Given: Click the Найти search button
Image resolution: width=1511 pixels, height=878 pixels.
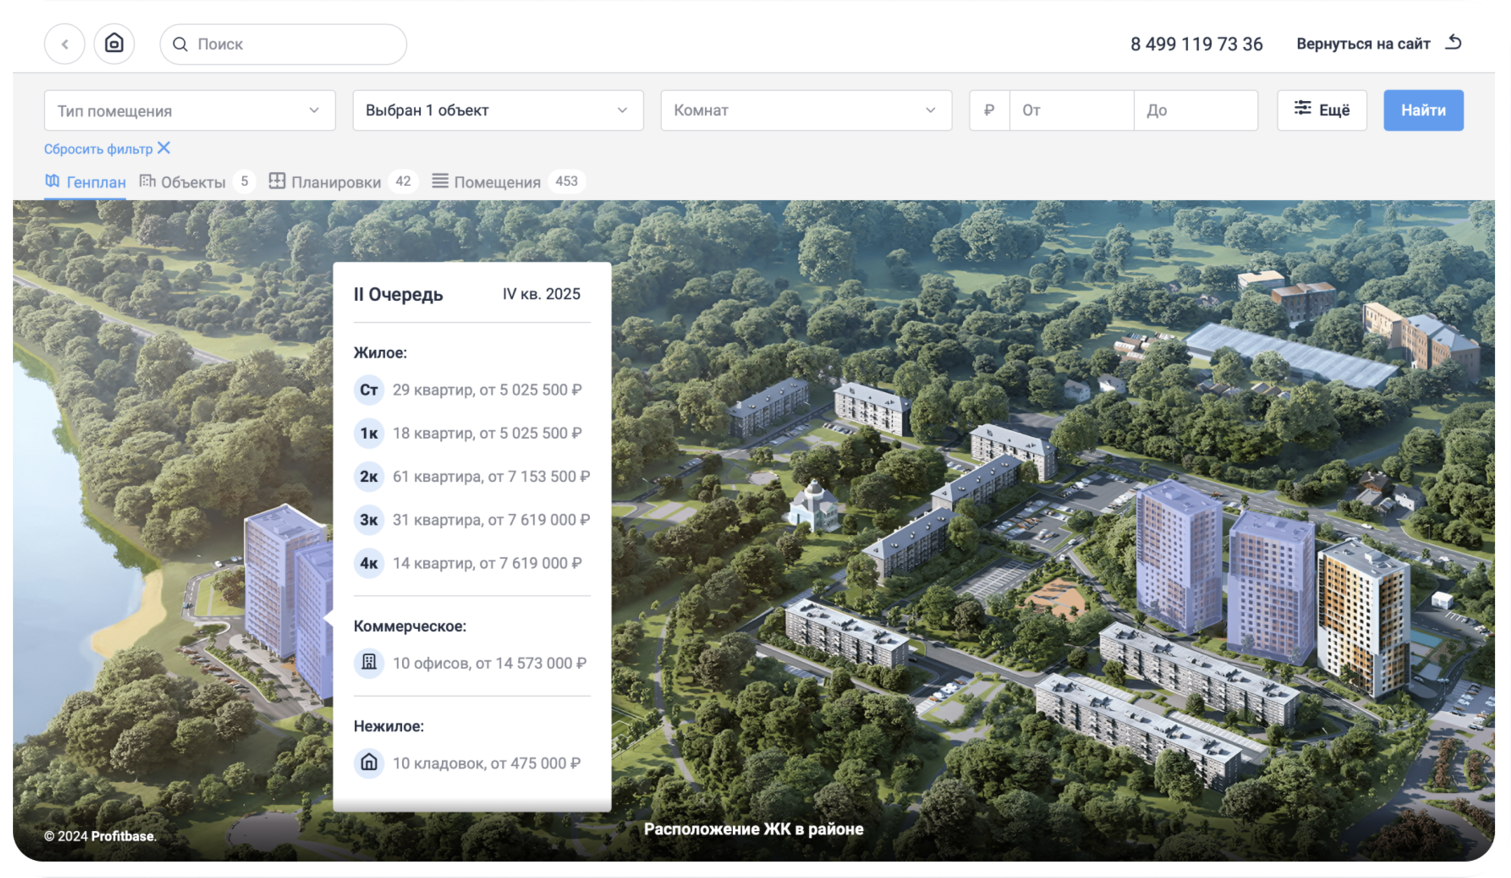Looking at the screenshot, I should click(x=1423, y=110).
